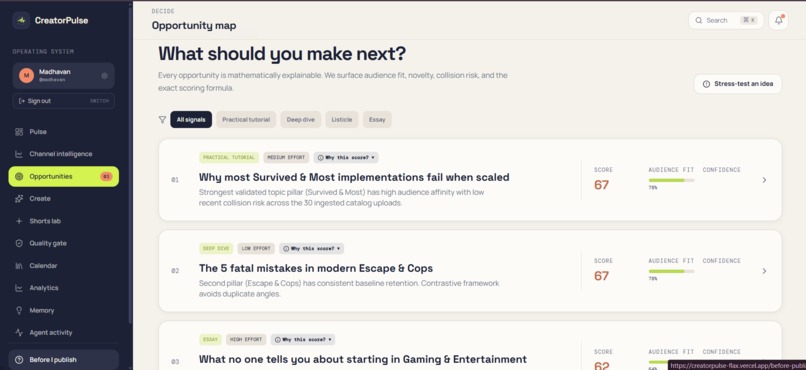Open 'What no one tells you about starting' title

pos(362,359)
